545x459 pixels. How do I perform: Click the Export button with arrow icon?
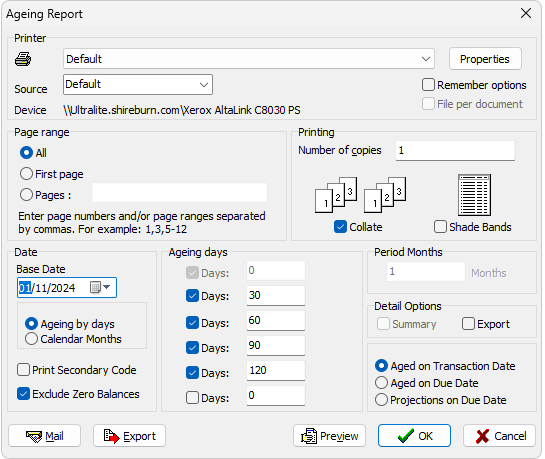click(129, 436)
